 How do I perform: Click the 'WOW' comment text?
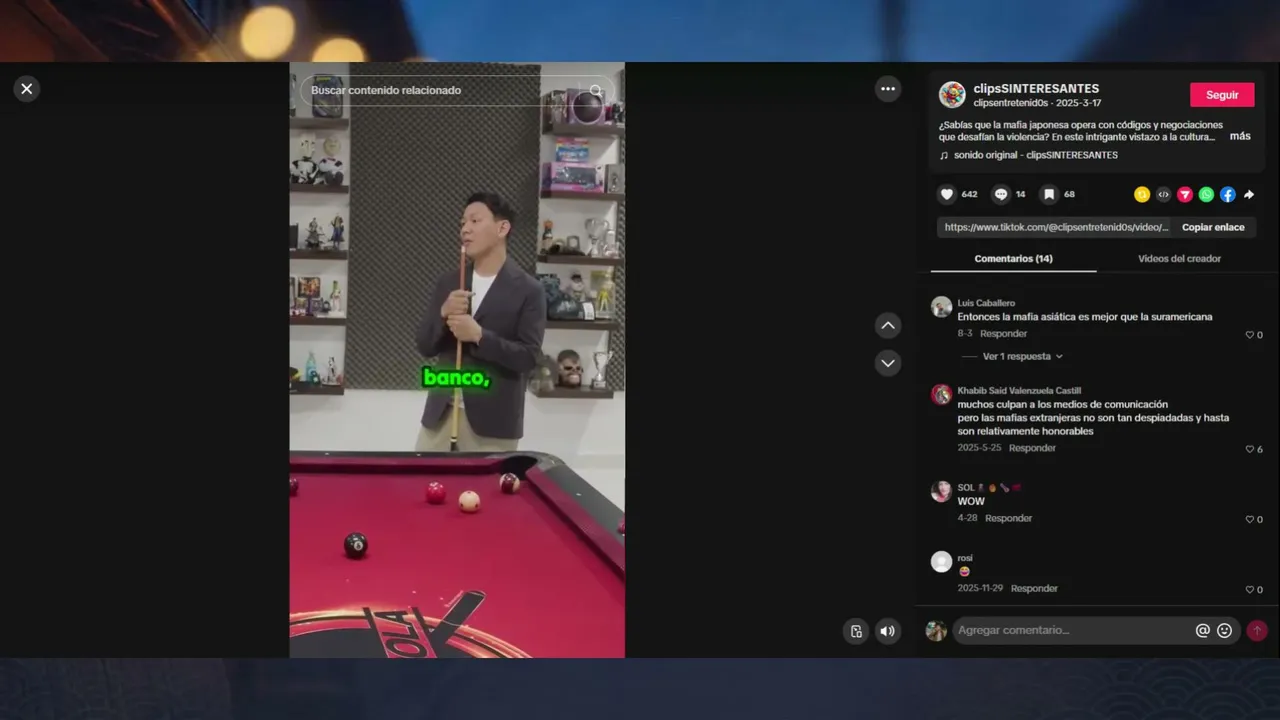971,501
